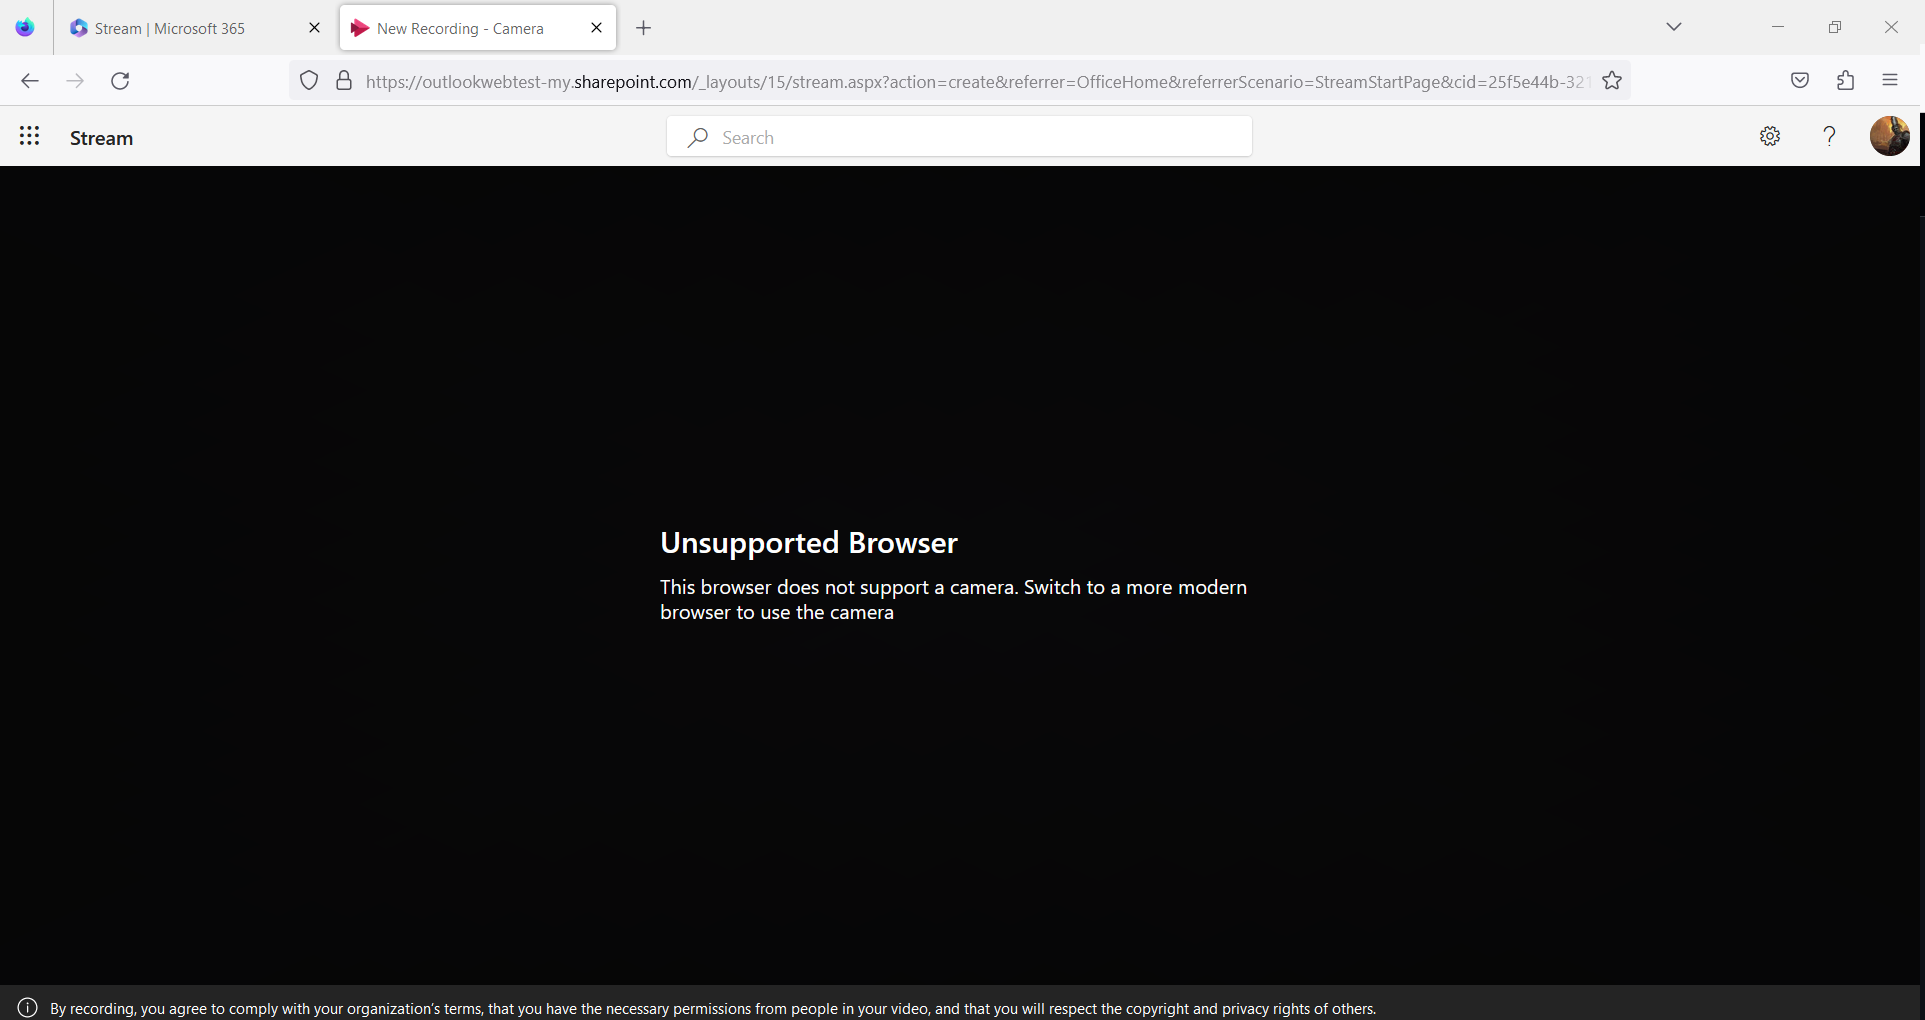Open Stream help via question mark icon
Image resolution: width=1925 pixels, height=1020 pixels.
pyautogui.click(x=1830, y=136)
